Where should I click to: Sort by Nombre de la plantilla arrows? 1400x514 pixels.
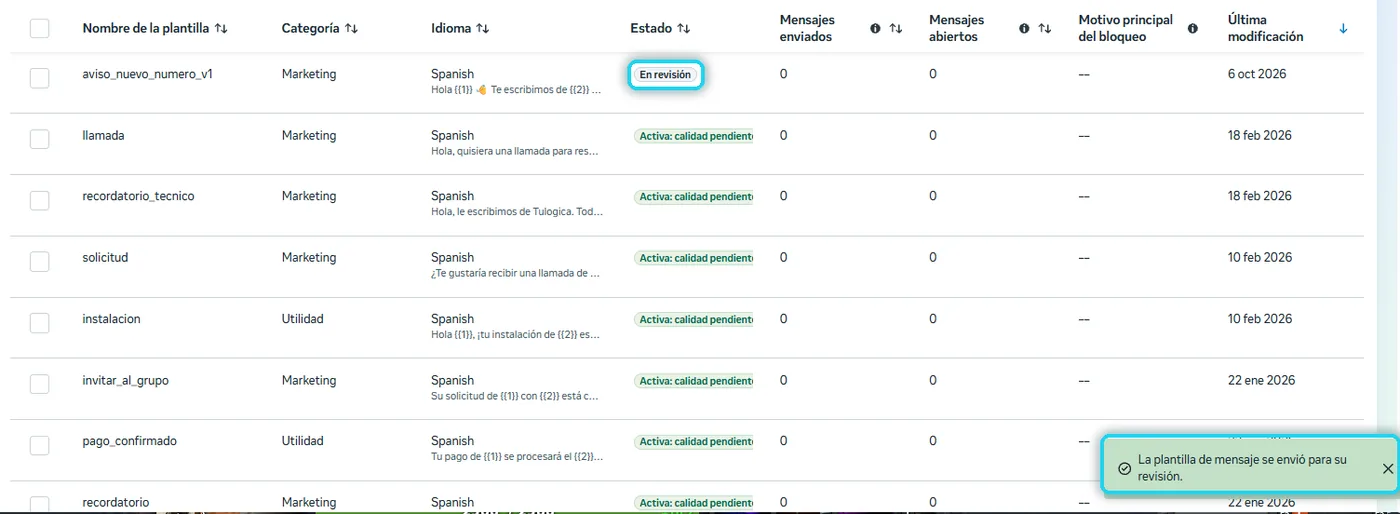coord(221,29)
